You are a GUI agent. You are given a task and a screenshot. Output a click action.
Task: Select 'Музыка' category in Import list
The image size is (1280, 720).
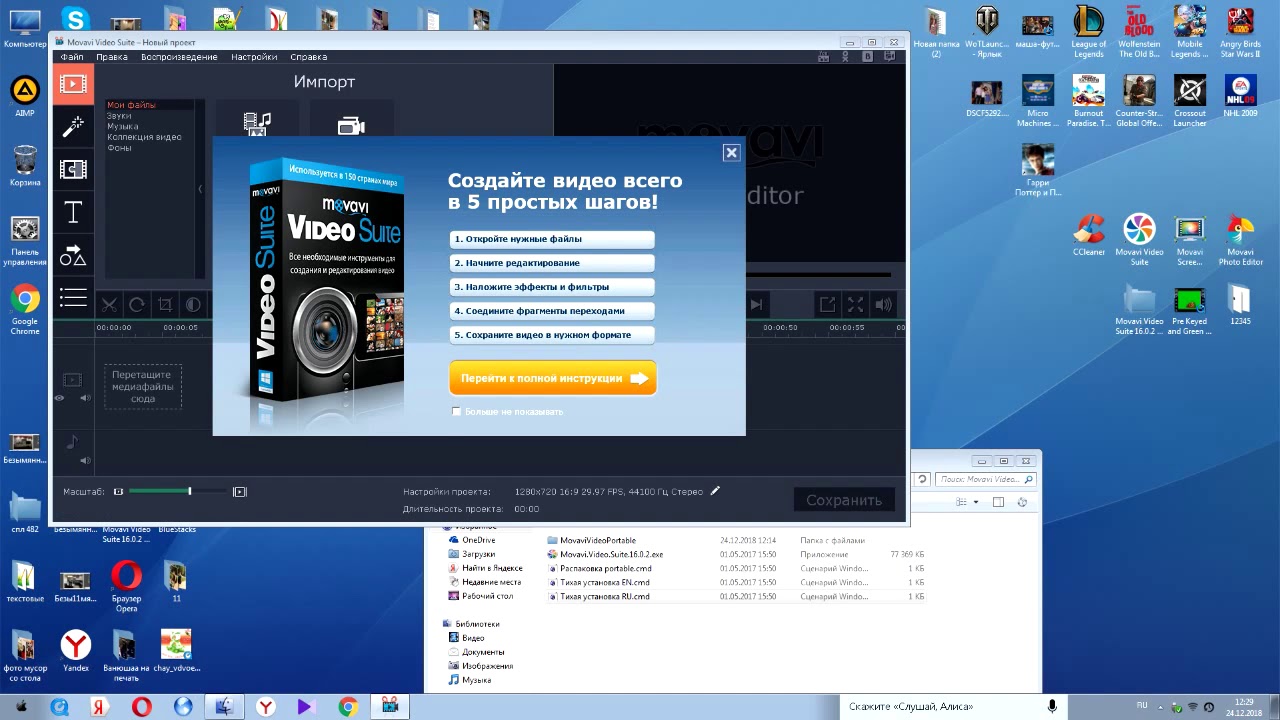point(123,126)
